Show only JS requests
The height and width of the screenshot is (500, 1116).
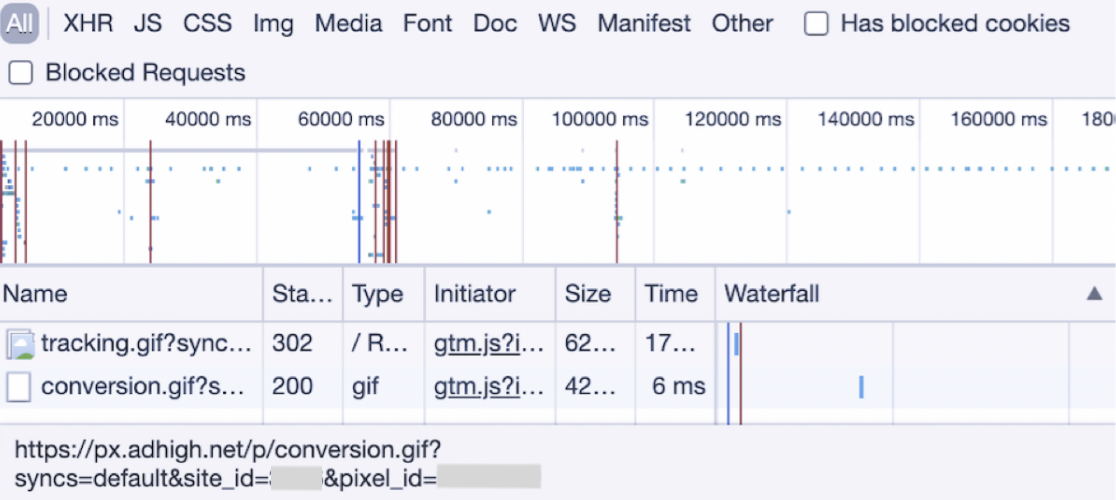click(x=148, y=24)
